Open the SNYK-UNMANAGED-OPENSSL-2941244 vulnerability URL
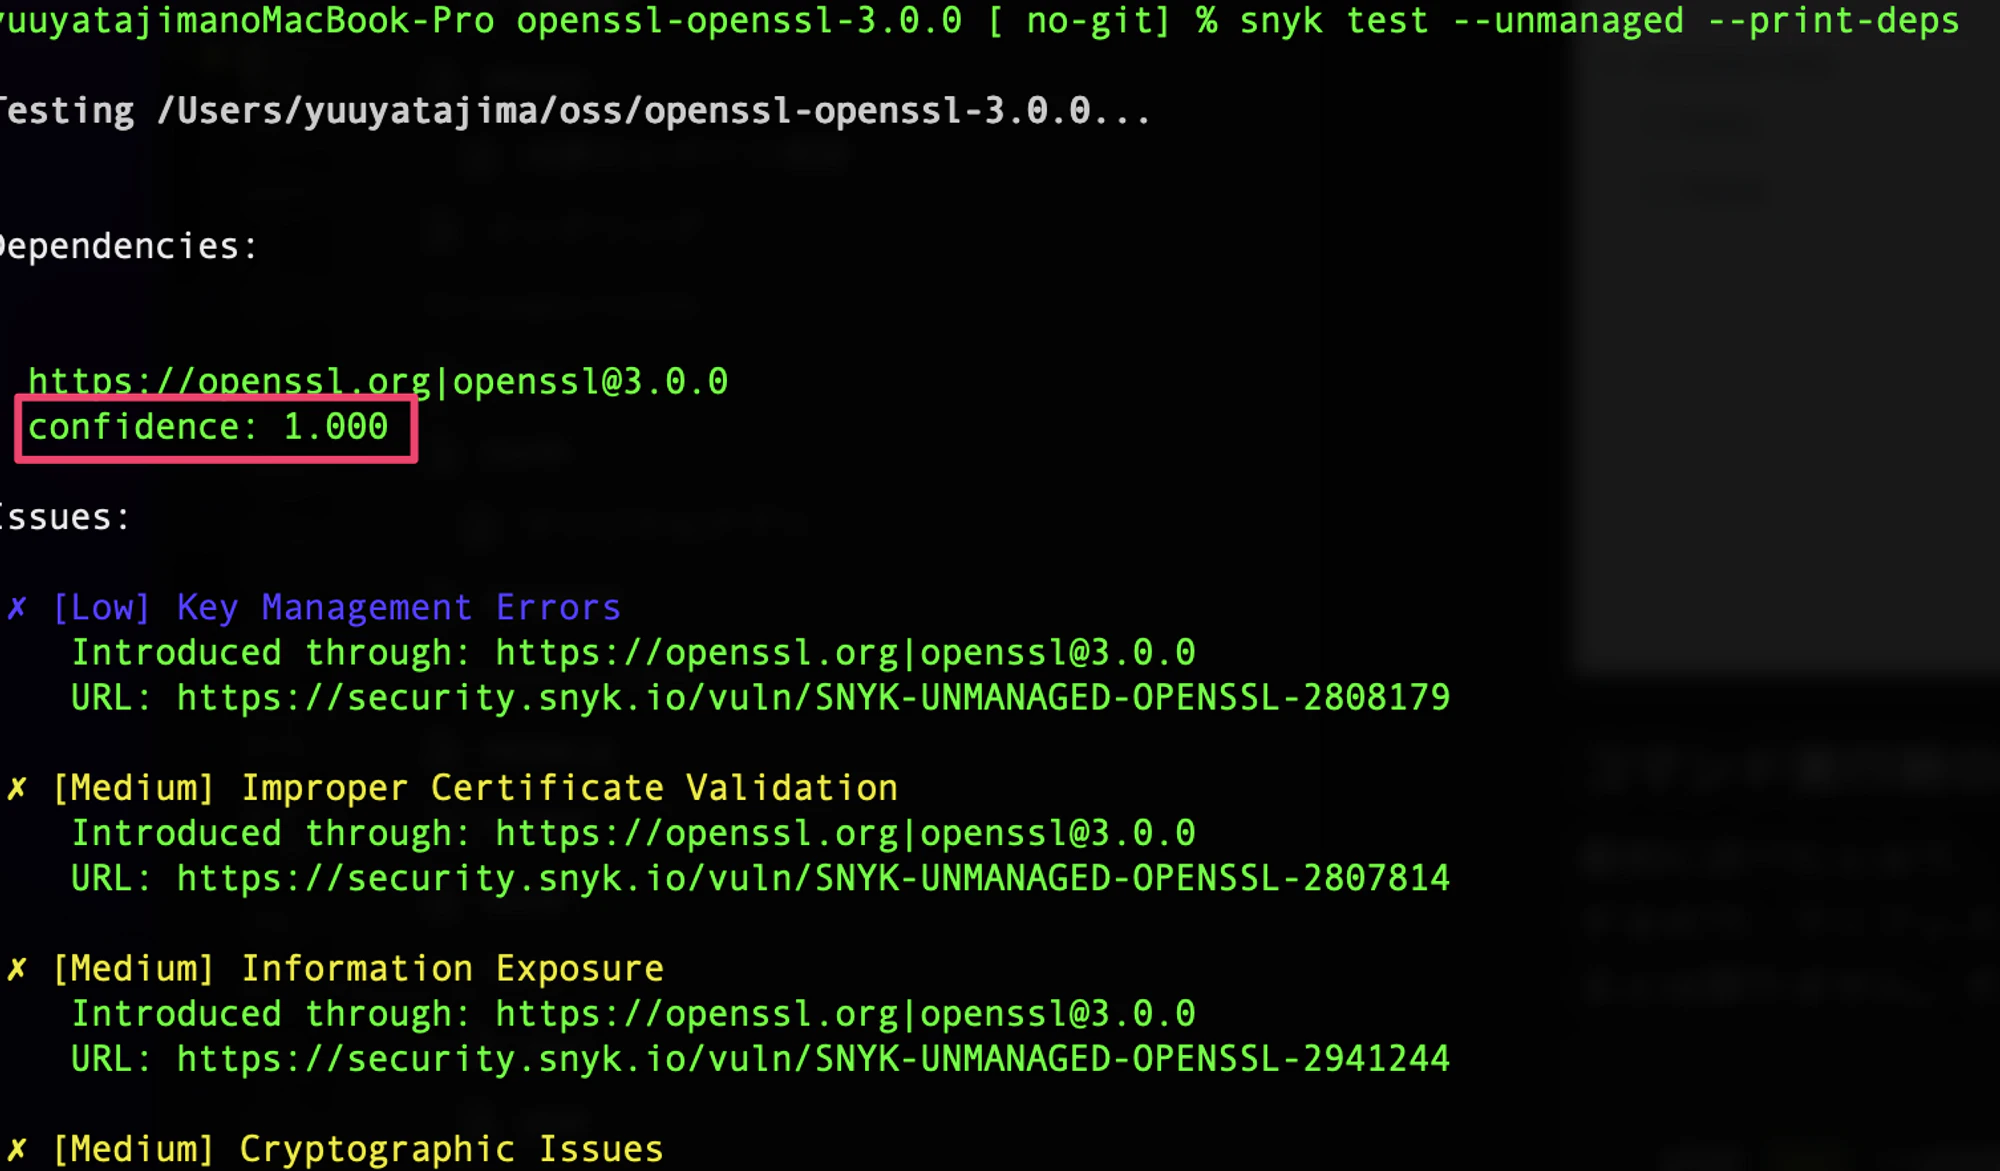 click(813, 1059)
